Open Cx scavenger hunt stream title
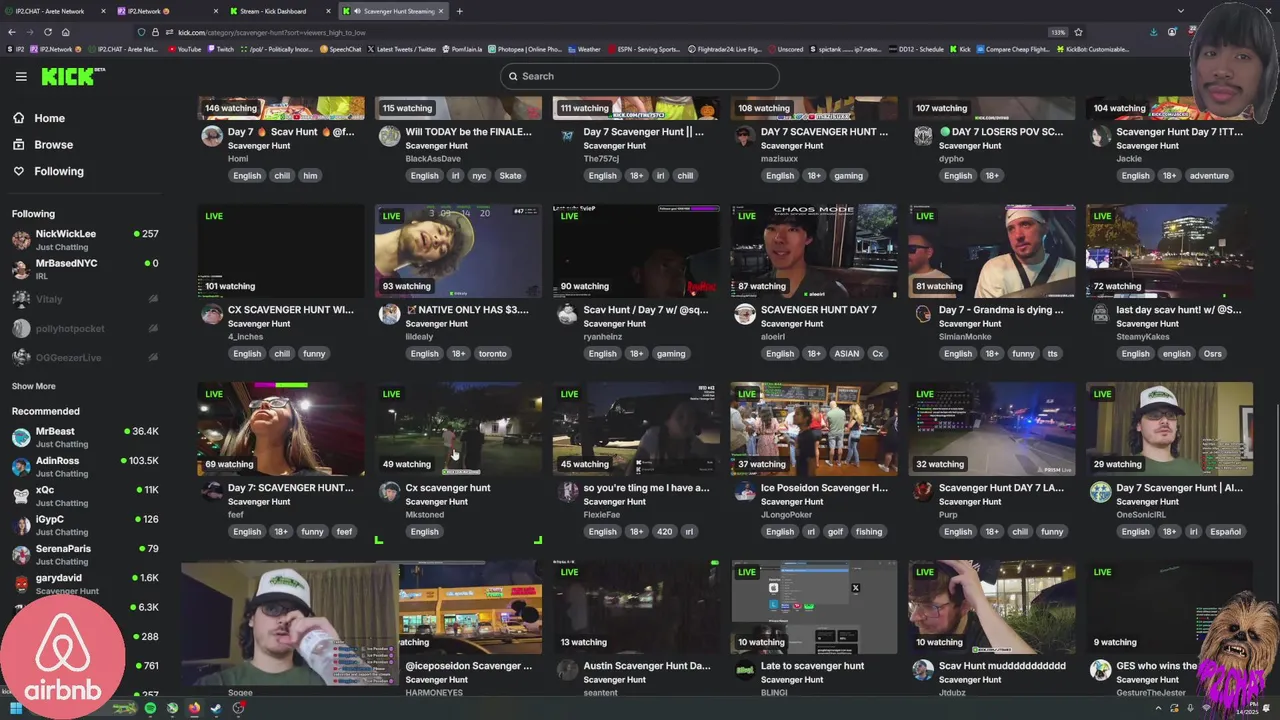This screenshot has height=720, width=1280. pyautogui.click(x=448, y=488)
